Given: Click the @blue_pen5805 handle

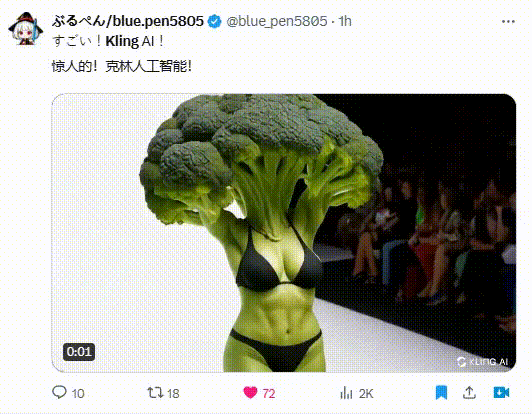Looking at the screenshot, I should (277, 21).
